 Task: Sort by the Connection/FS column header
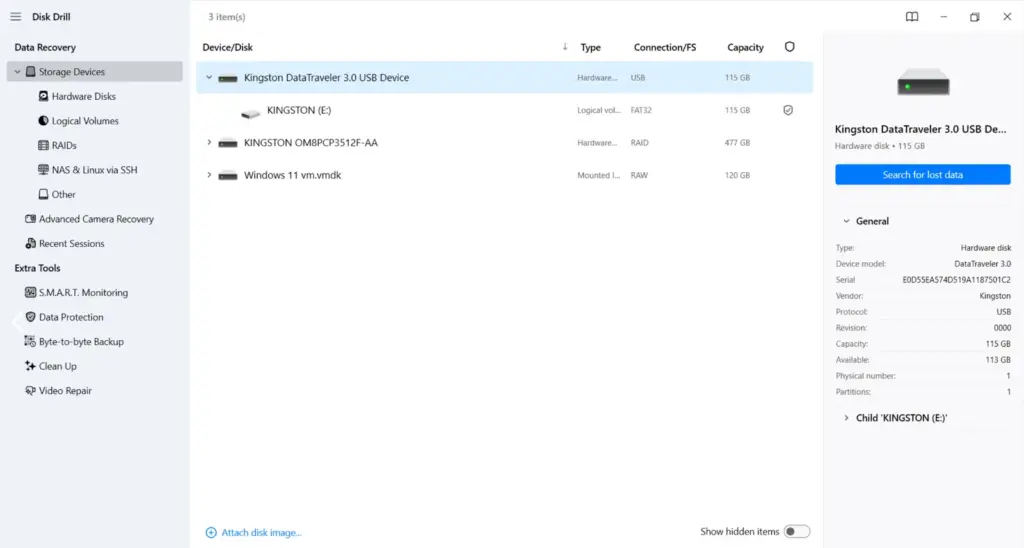(x=664, y=47)
